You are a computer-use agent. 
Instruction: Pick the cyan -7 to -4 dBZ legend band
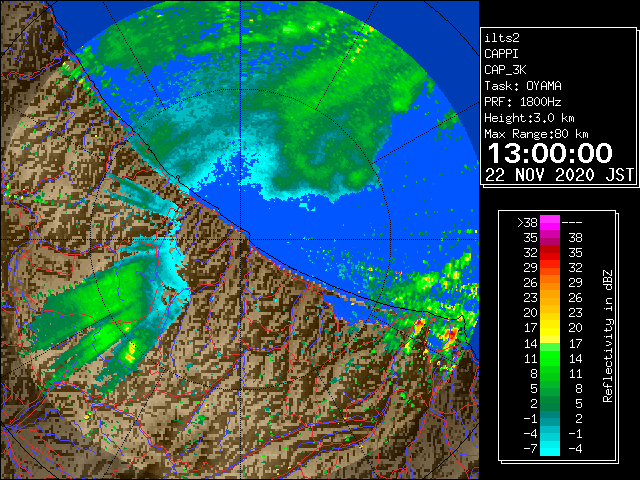550,448
